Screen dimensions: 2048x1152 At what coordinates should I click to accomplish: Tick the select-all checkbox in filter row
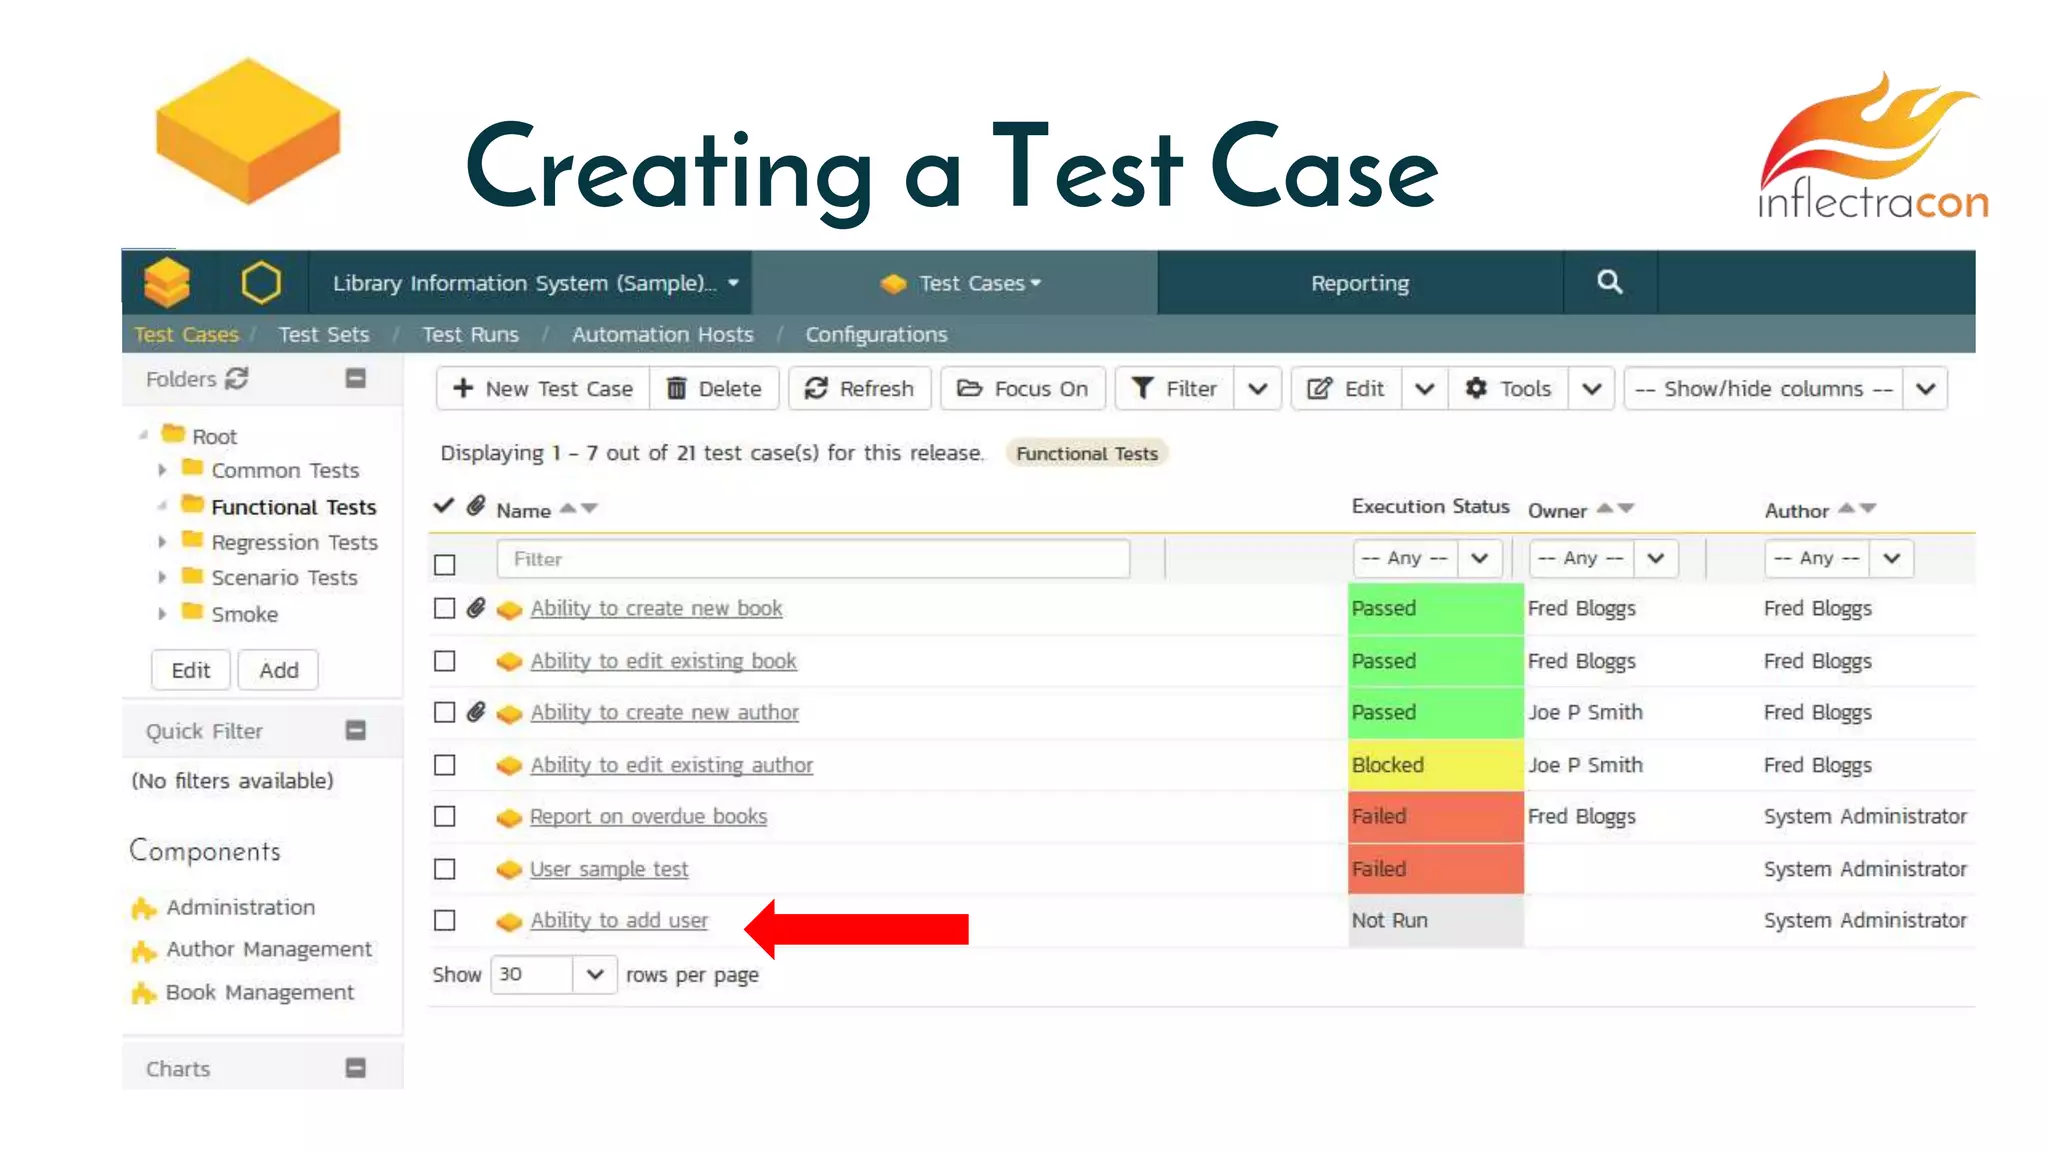pos(445,564)
